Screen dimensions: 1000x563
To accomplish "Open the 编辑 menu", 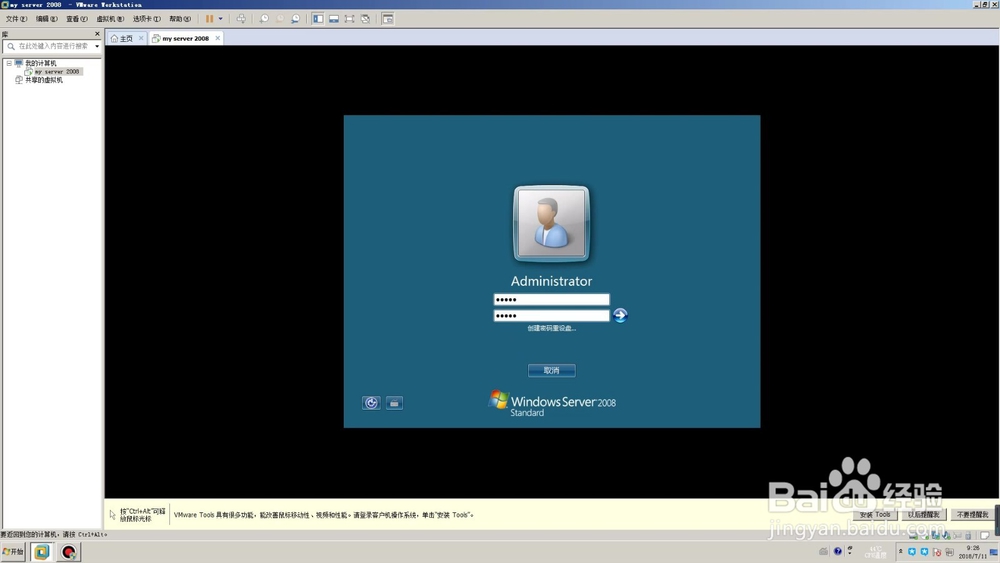I will (47, 18).
